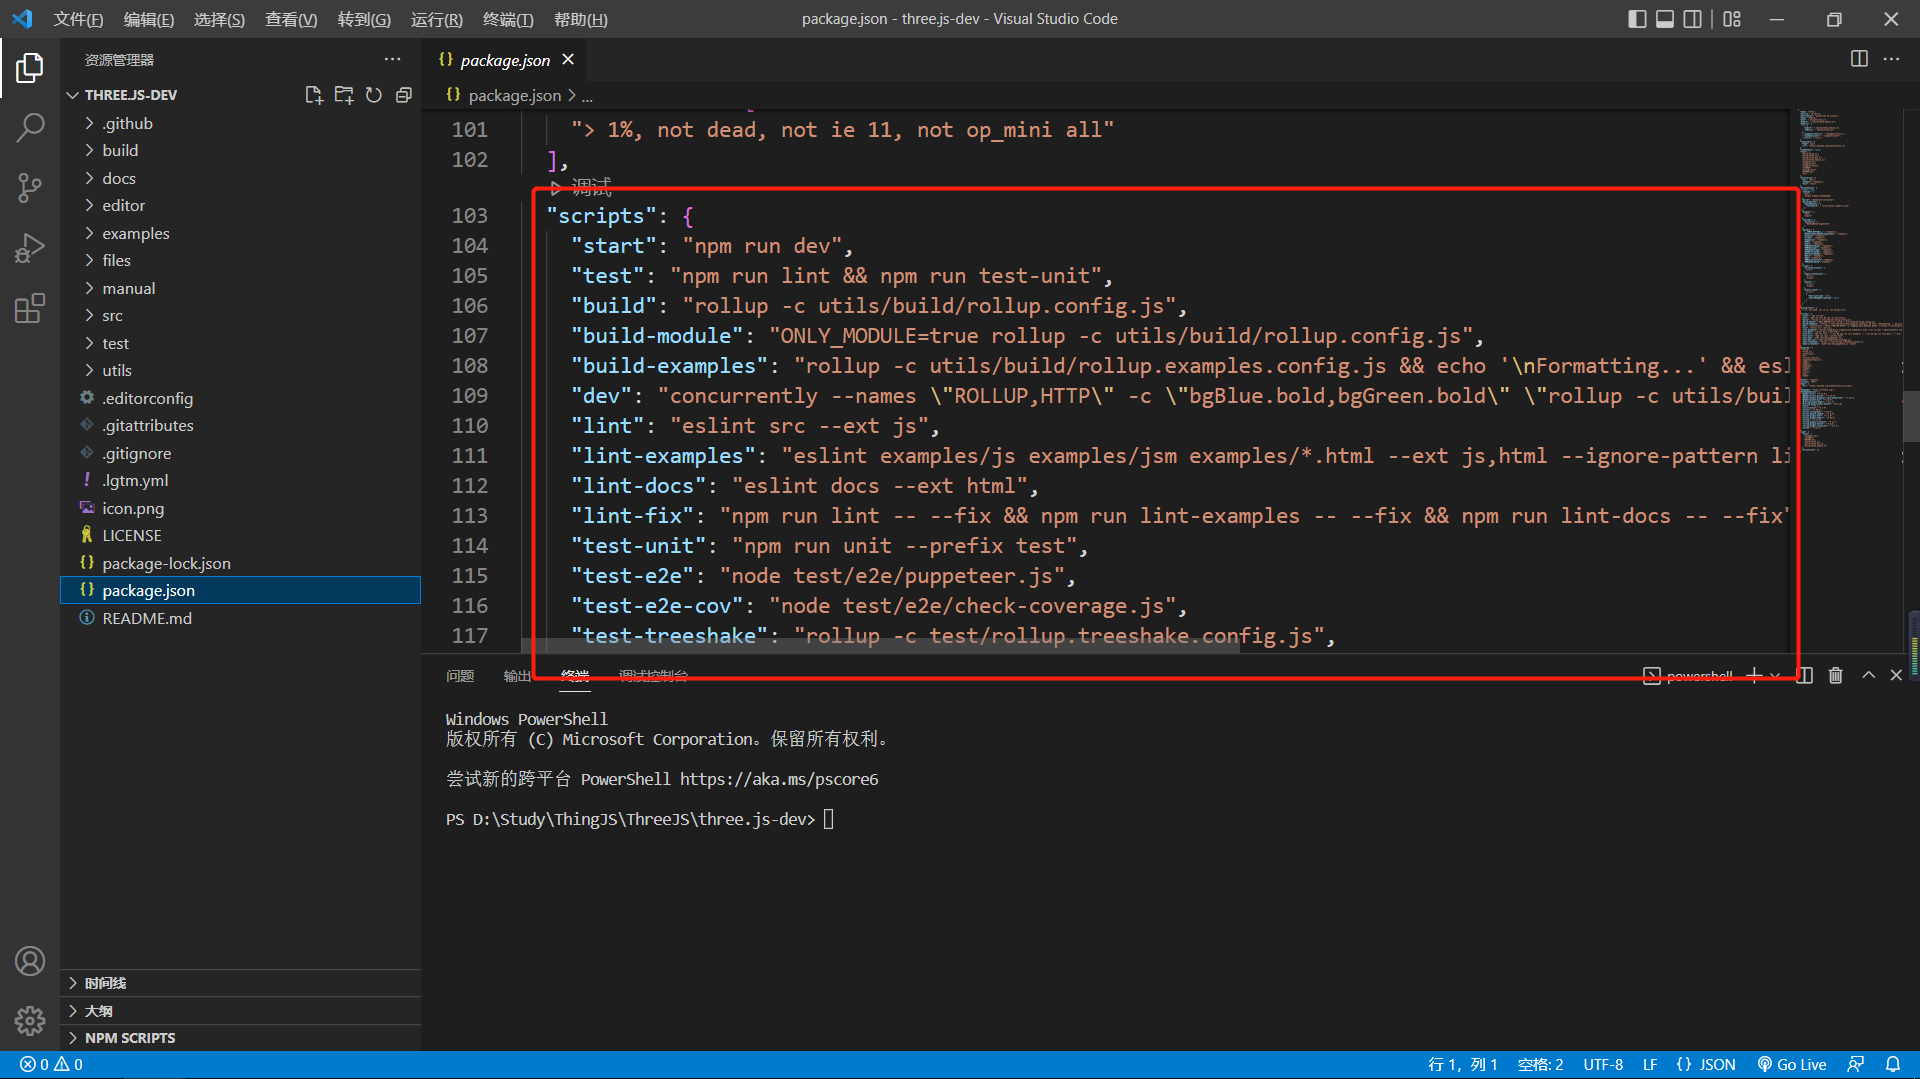
Task: Open the 选择(S) menu
Action: (x=219, y=19)
